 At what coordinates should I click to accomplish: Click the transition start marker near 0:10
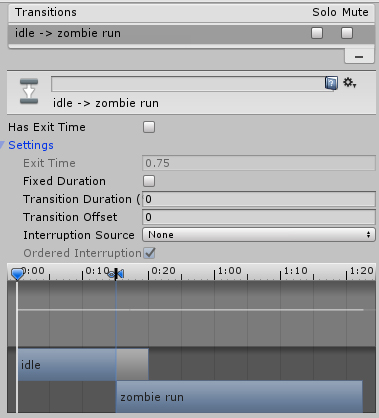pyautogui.click(x=116, y=274)
